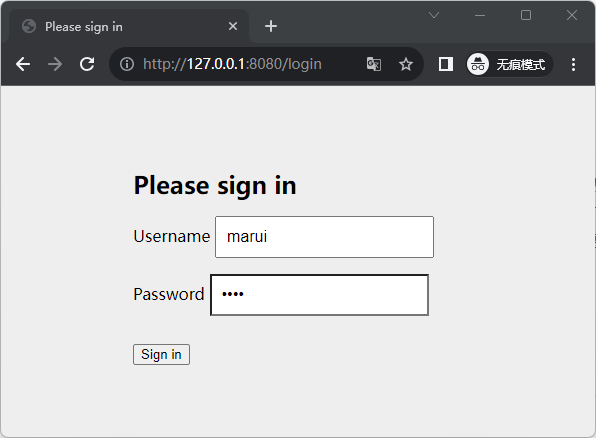Bookmark this page with the star icon
Screen dimensions: 596x438
tap(406, 64)
